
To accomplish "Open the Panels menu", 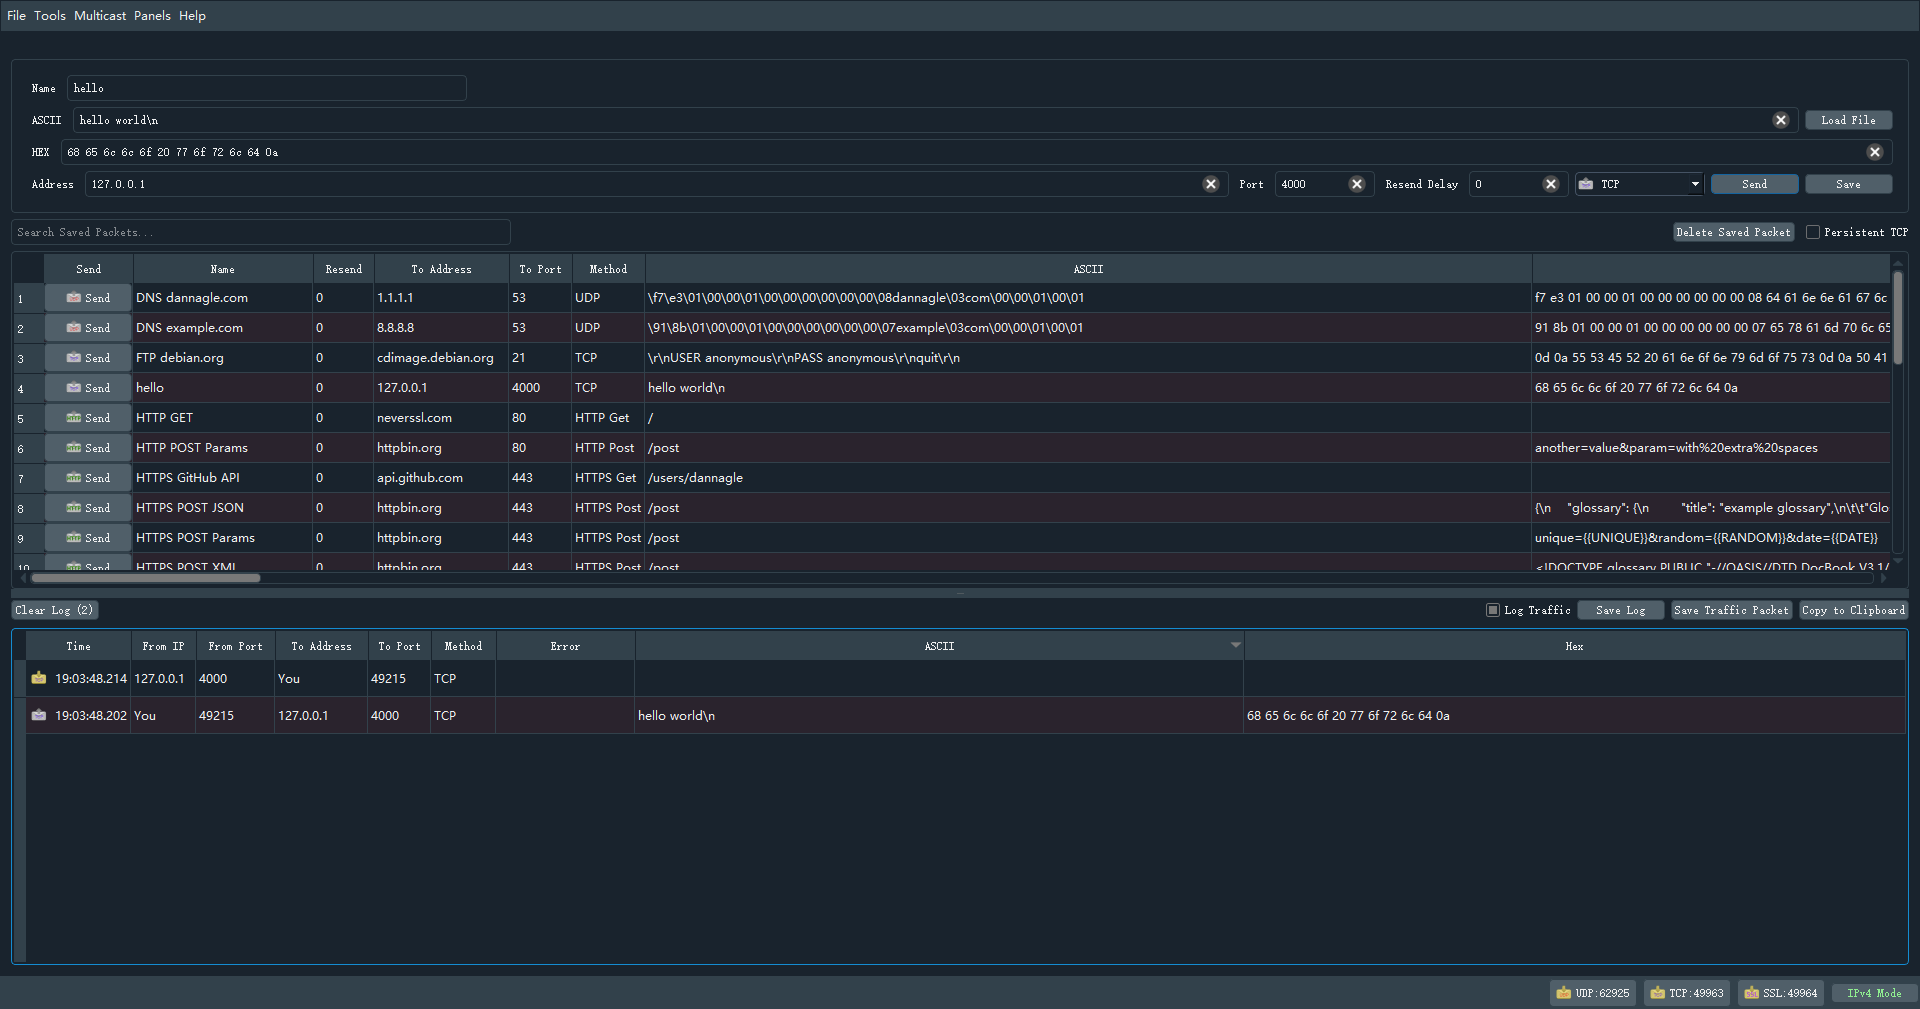I will (152, 16).
